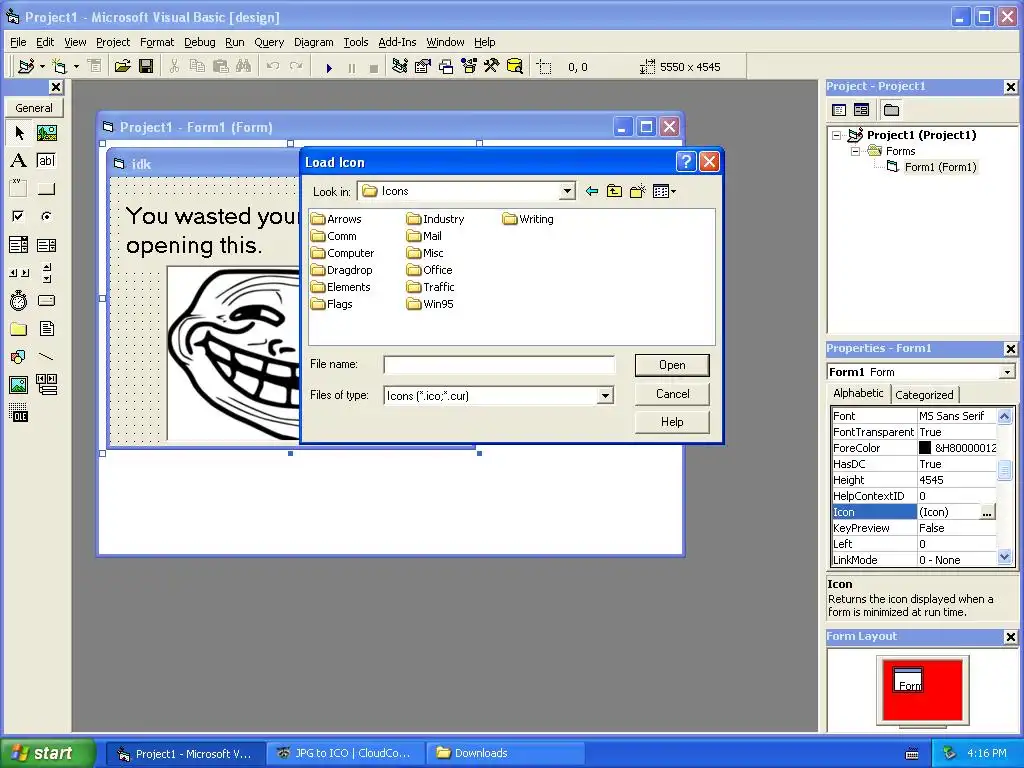The image size is (1024, 768).
Task: Click View Code in Project panel
Action: coord(839,110)
